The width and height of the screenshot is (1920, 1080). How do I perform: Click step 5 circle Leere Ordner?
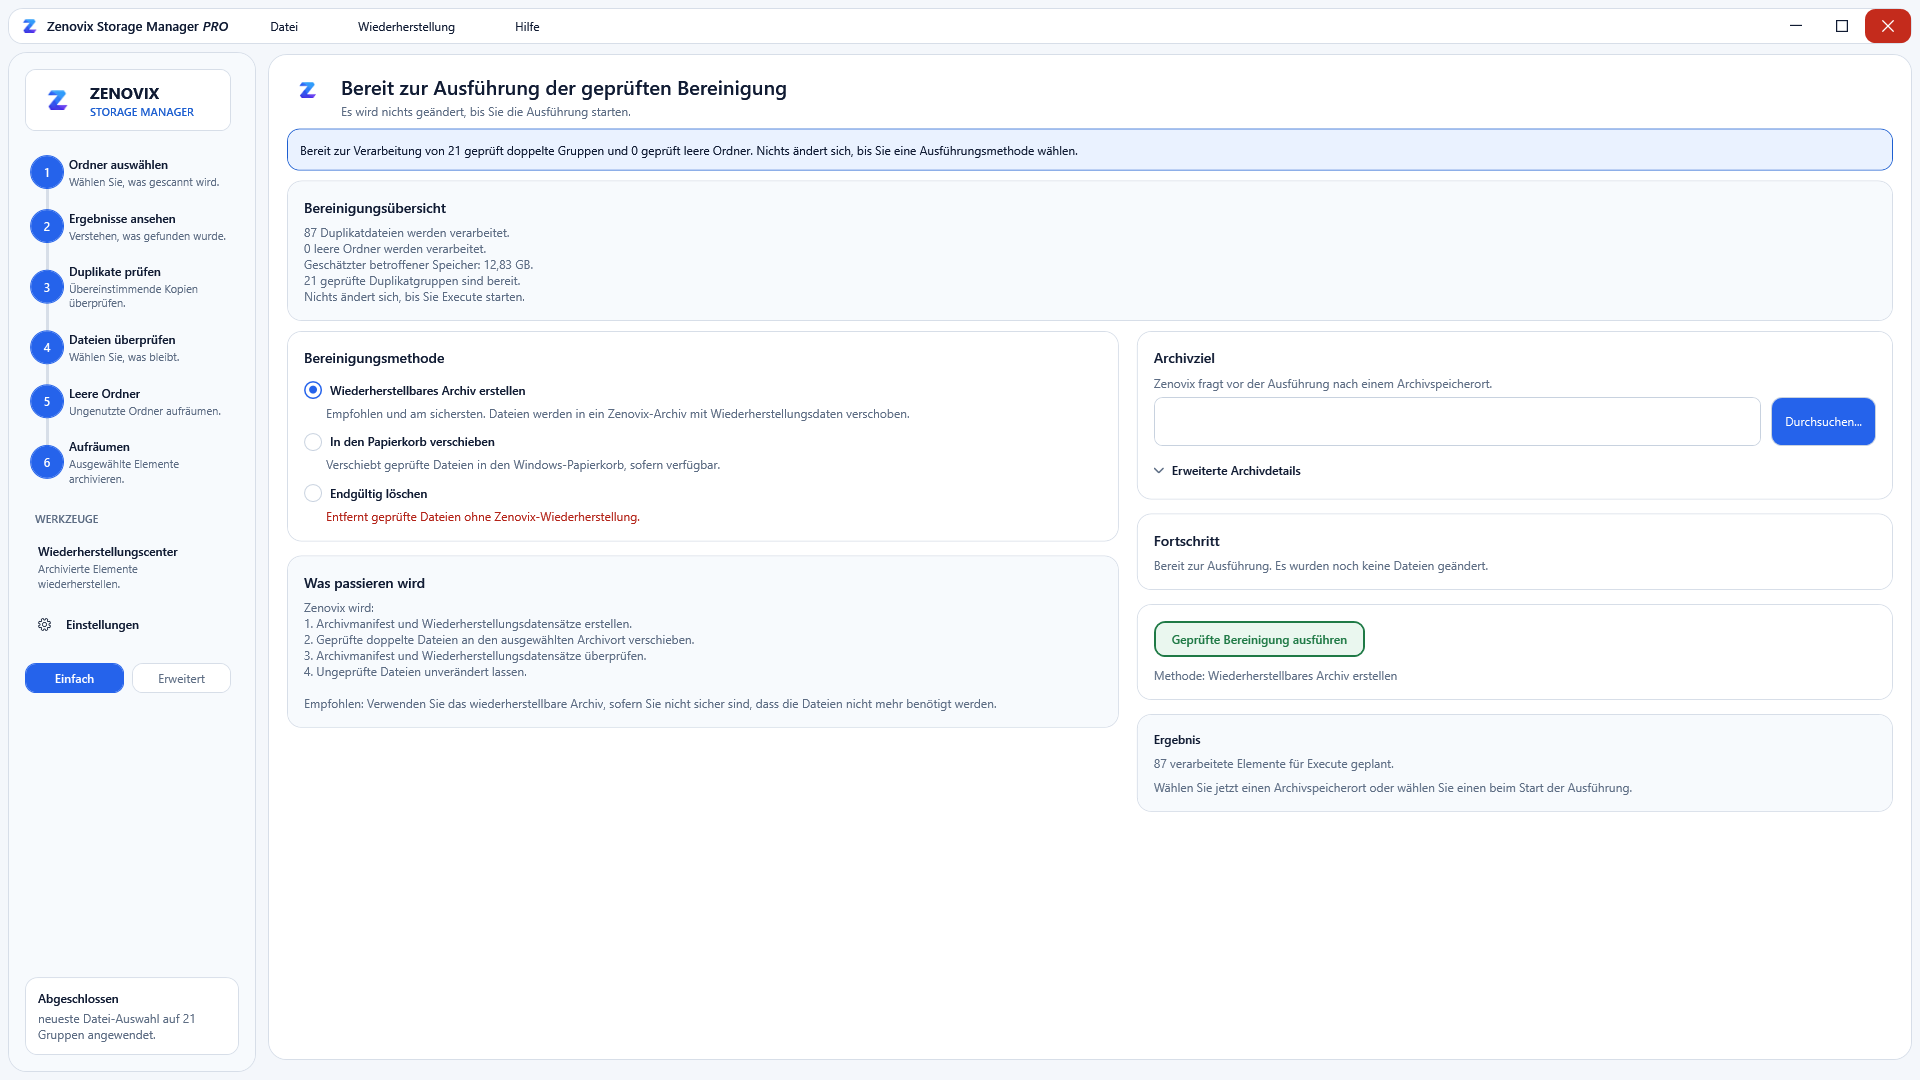click(47, 401)
